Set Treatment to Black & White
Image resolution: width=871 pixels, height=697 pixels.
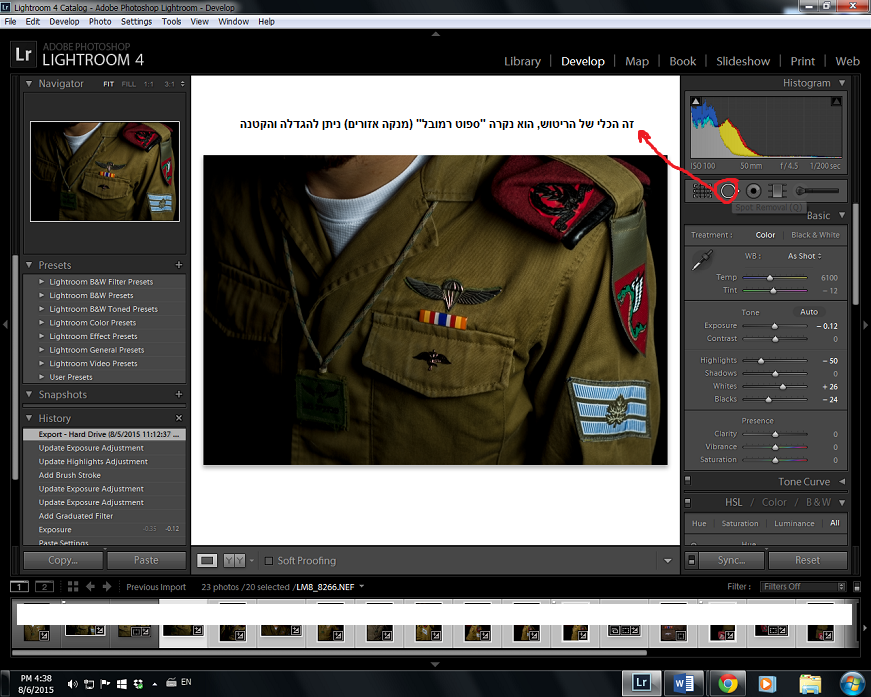point(815,235)
